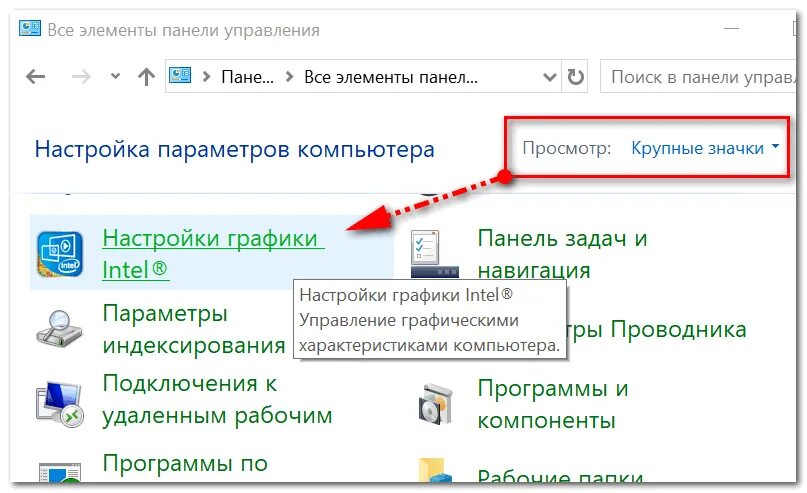
Task: Click the Control Panel icon in title bar
Action: pyautogui.click(x=29, y=28)
